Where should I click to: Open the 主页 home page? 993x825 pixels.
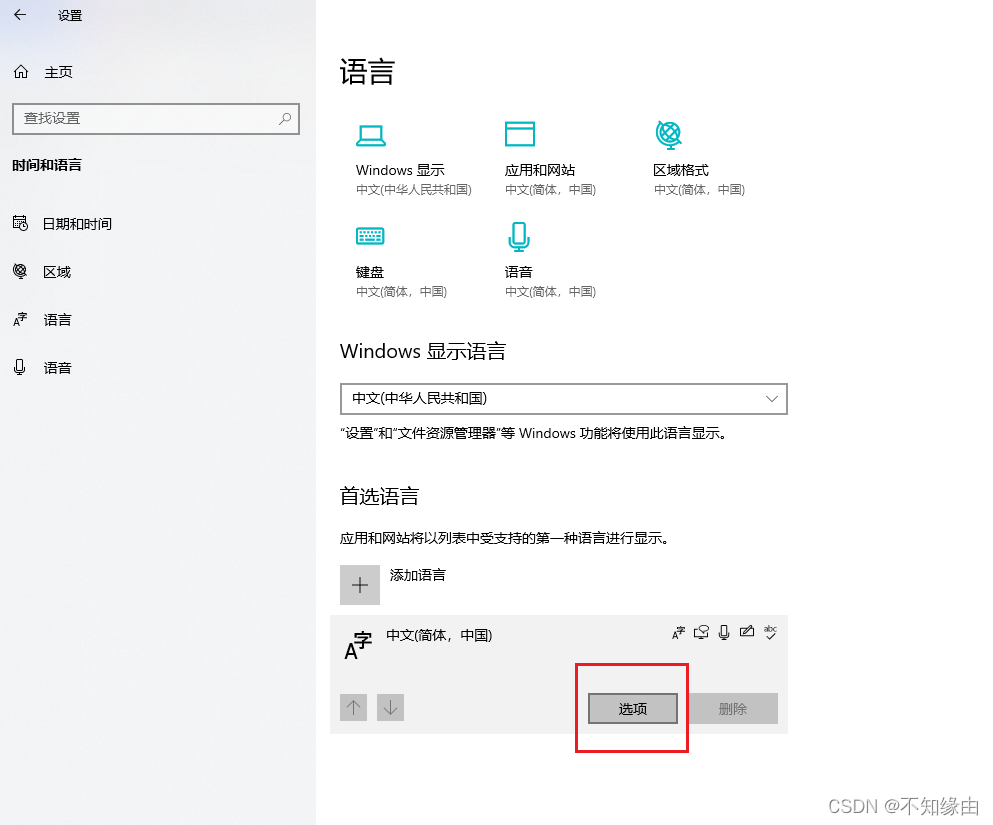(43, 72)
